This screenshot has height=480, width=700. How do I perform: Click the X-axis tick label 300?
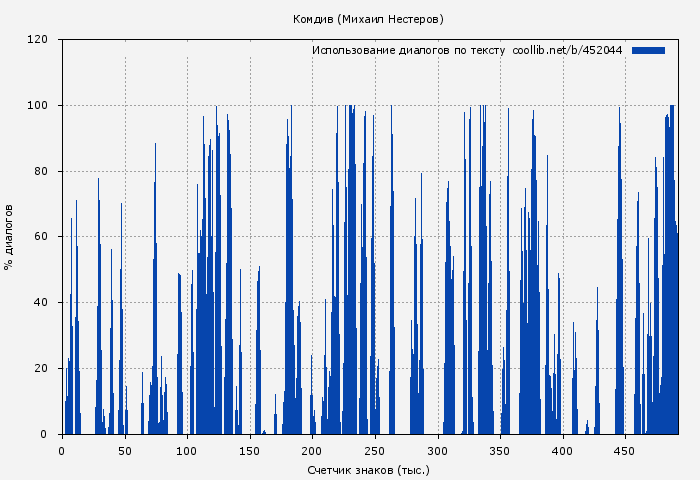[437, 451]
